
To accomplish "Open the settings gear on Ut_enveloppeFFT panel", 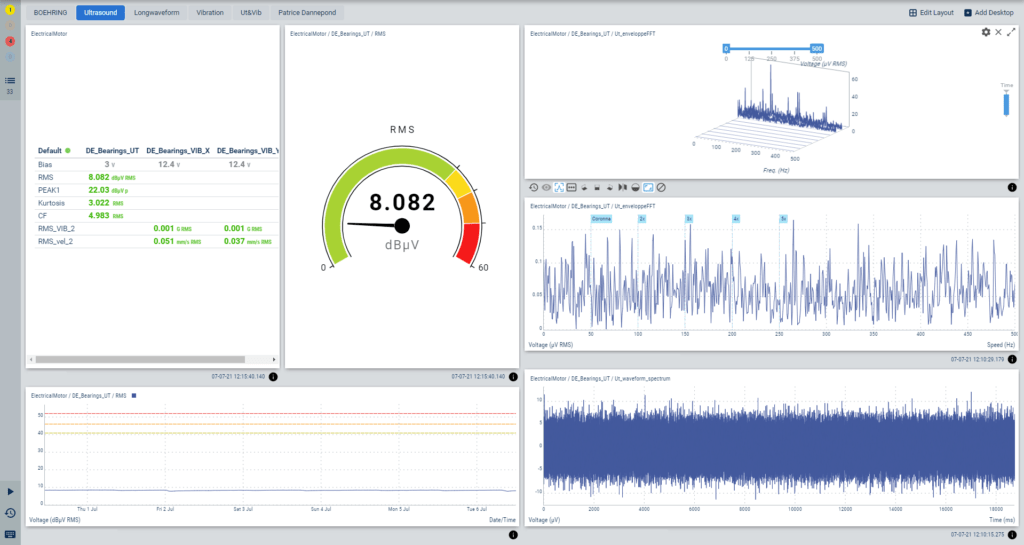I will coord(986,32).
